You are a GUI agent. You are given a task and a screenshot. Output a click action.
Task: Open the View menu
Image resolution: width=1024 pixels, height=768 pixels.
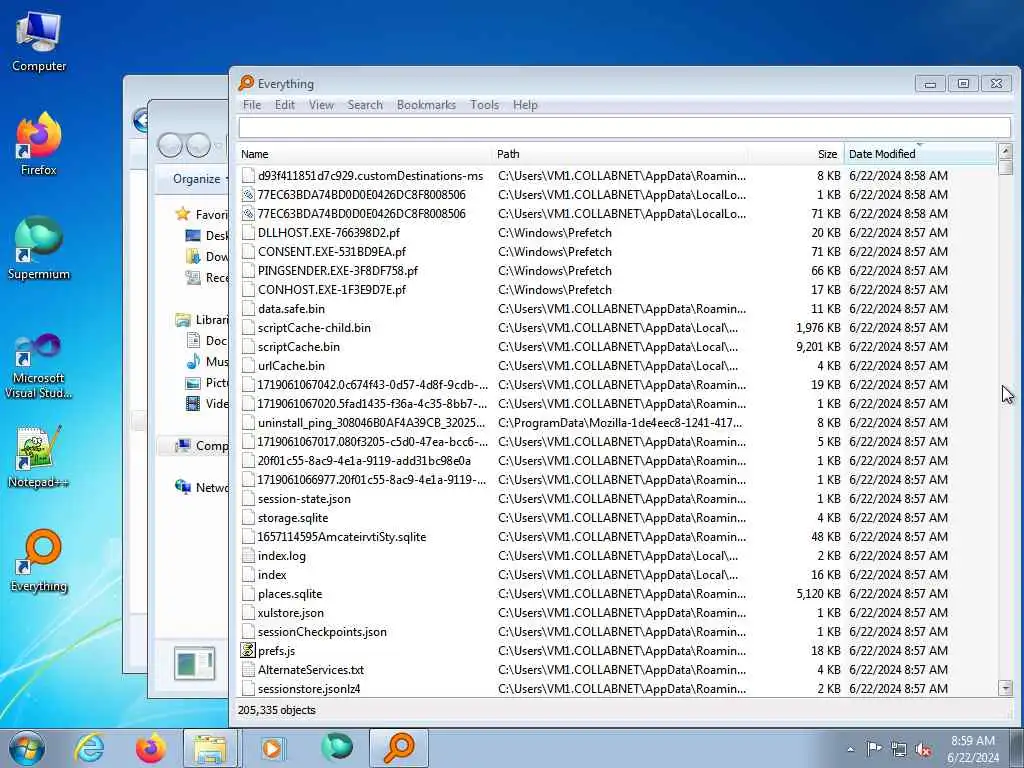pos(321,104)
